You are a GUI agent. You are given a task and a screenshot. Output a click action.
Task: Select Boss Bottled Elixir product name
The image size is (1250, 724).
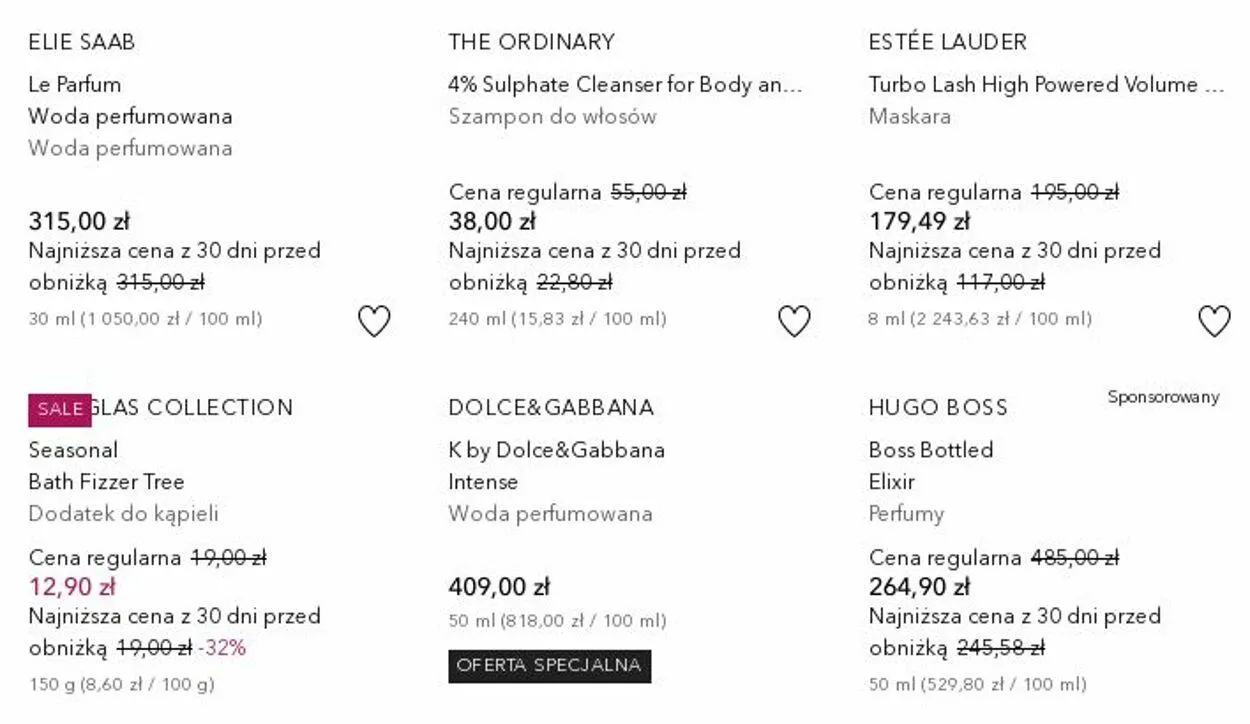(x=930, y=466)
